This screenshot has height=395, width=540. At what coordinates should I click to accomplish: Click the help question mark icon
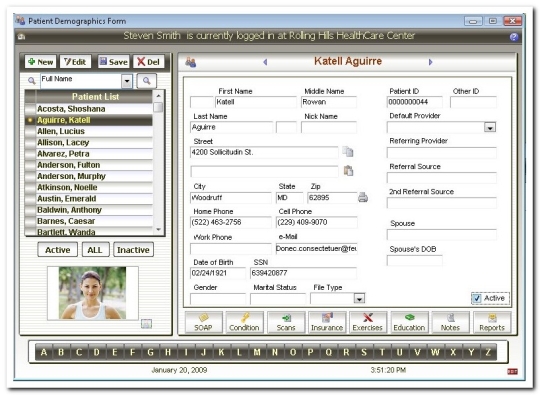[x=513, y=37]
